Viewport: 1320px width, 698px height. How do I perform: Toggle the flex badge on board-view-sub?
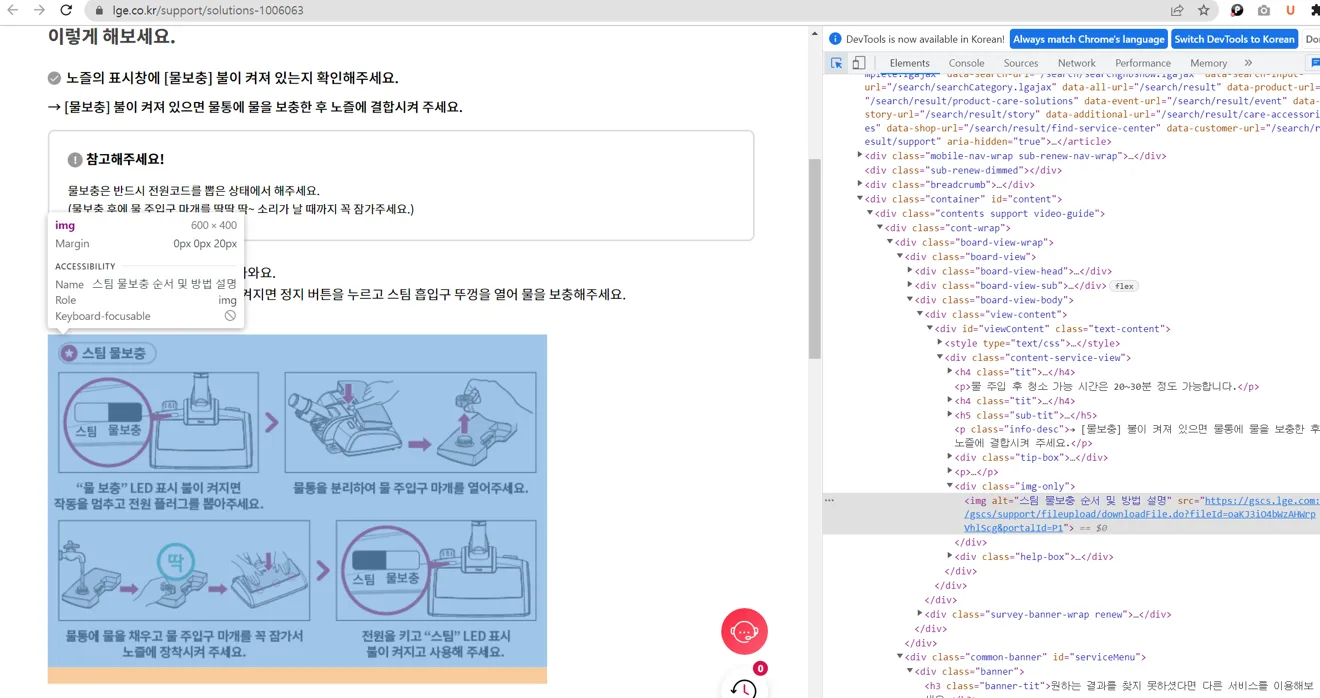[x=1124, y=286]
